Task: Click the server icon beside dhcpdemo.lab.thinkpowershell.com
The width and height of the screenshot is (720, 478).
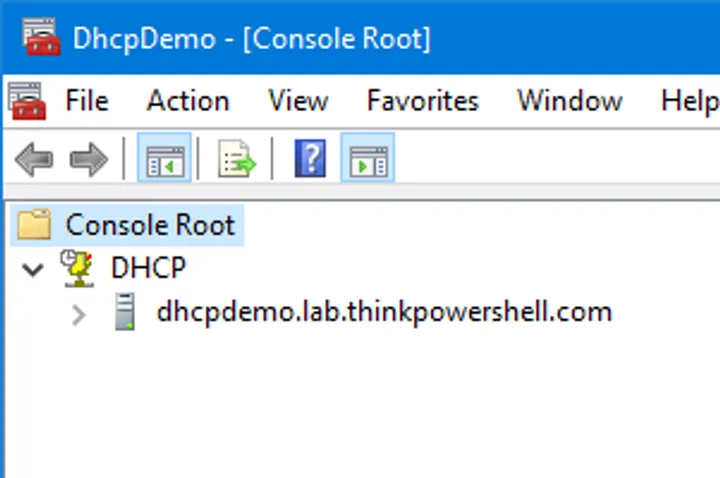Action: pos(125,312)
